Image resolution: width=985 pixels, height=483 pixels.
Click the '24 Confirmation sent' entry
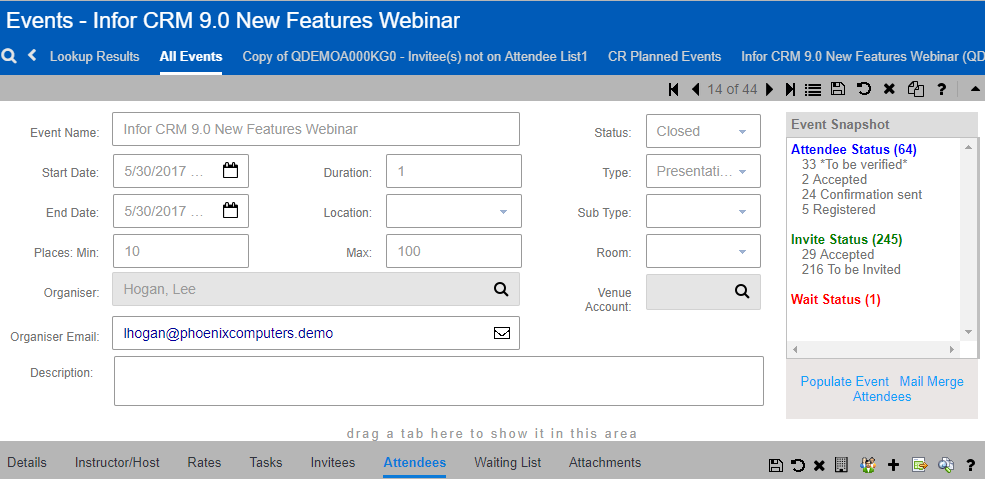862,195
